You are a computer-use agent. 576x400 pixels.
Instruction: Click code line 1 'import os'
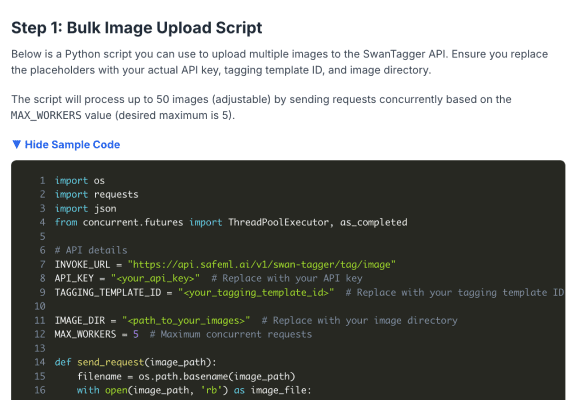pyautogui.click(x=80, y=181)
